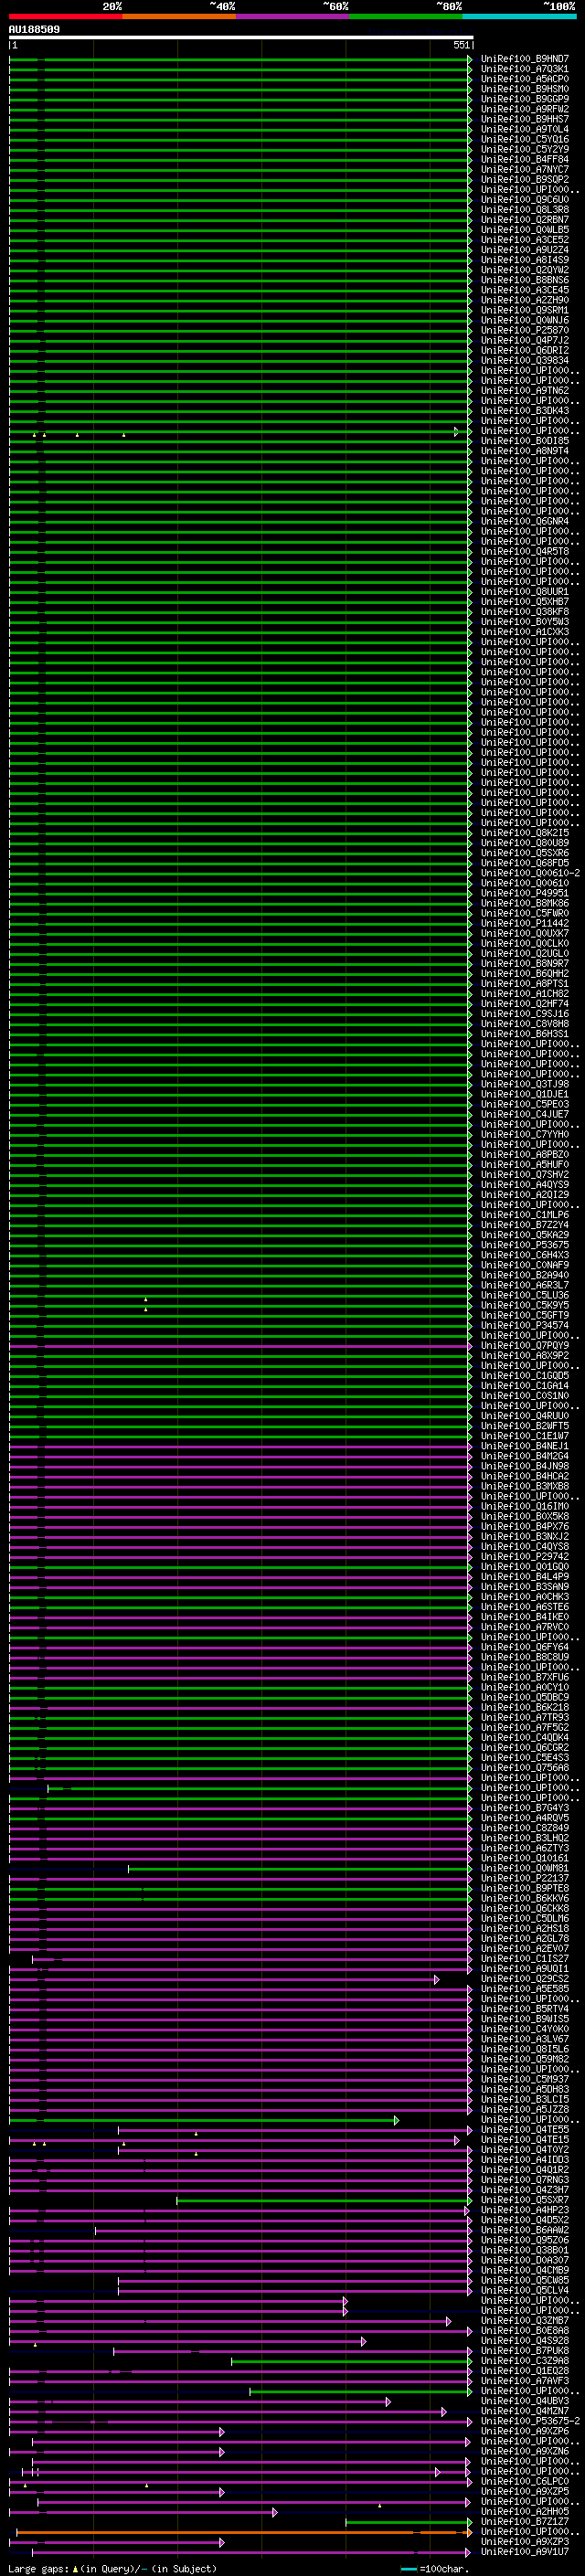Open hit UniRef100_P49951
This screenshot has height=2576, width=585.
click(x=524, y=893)
